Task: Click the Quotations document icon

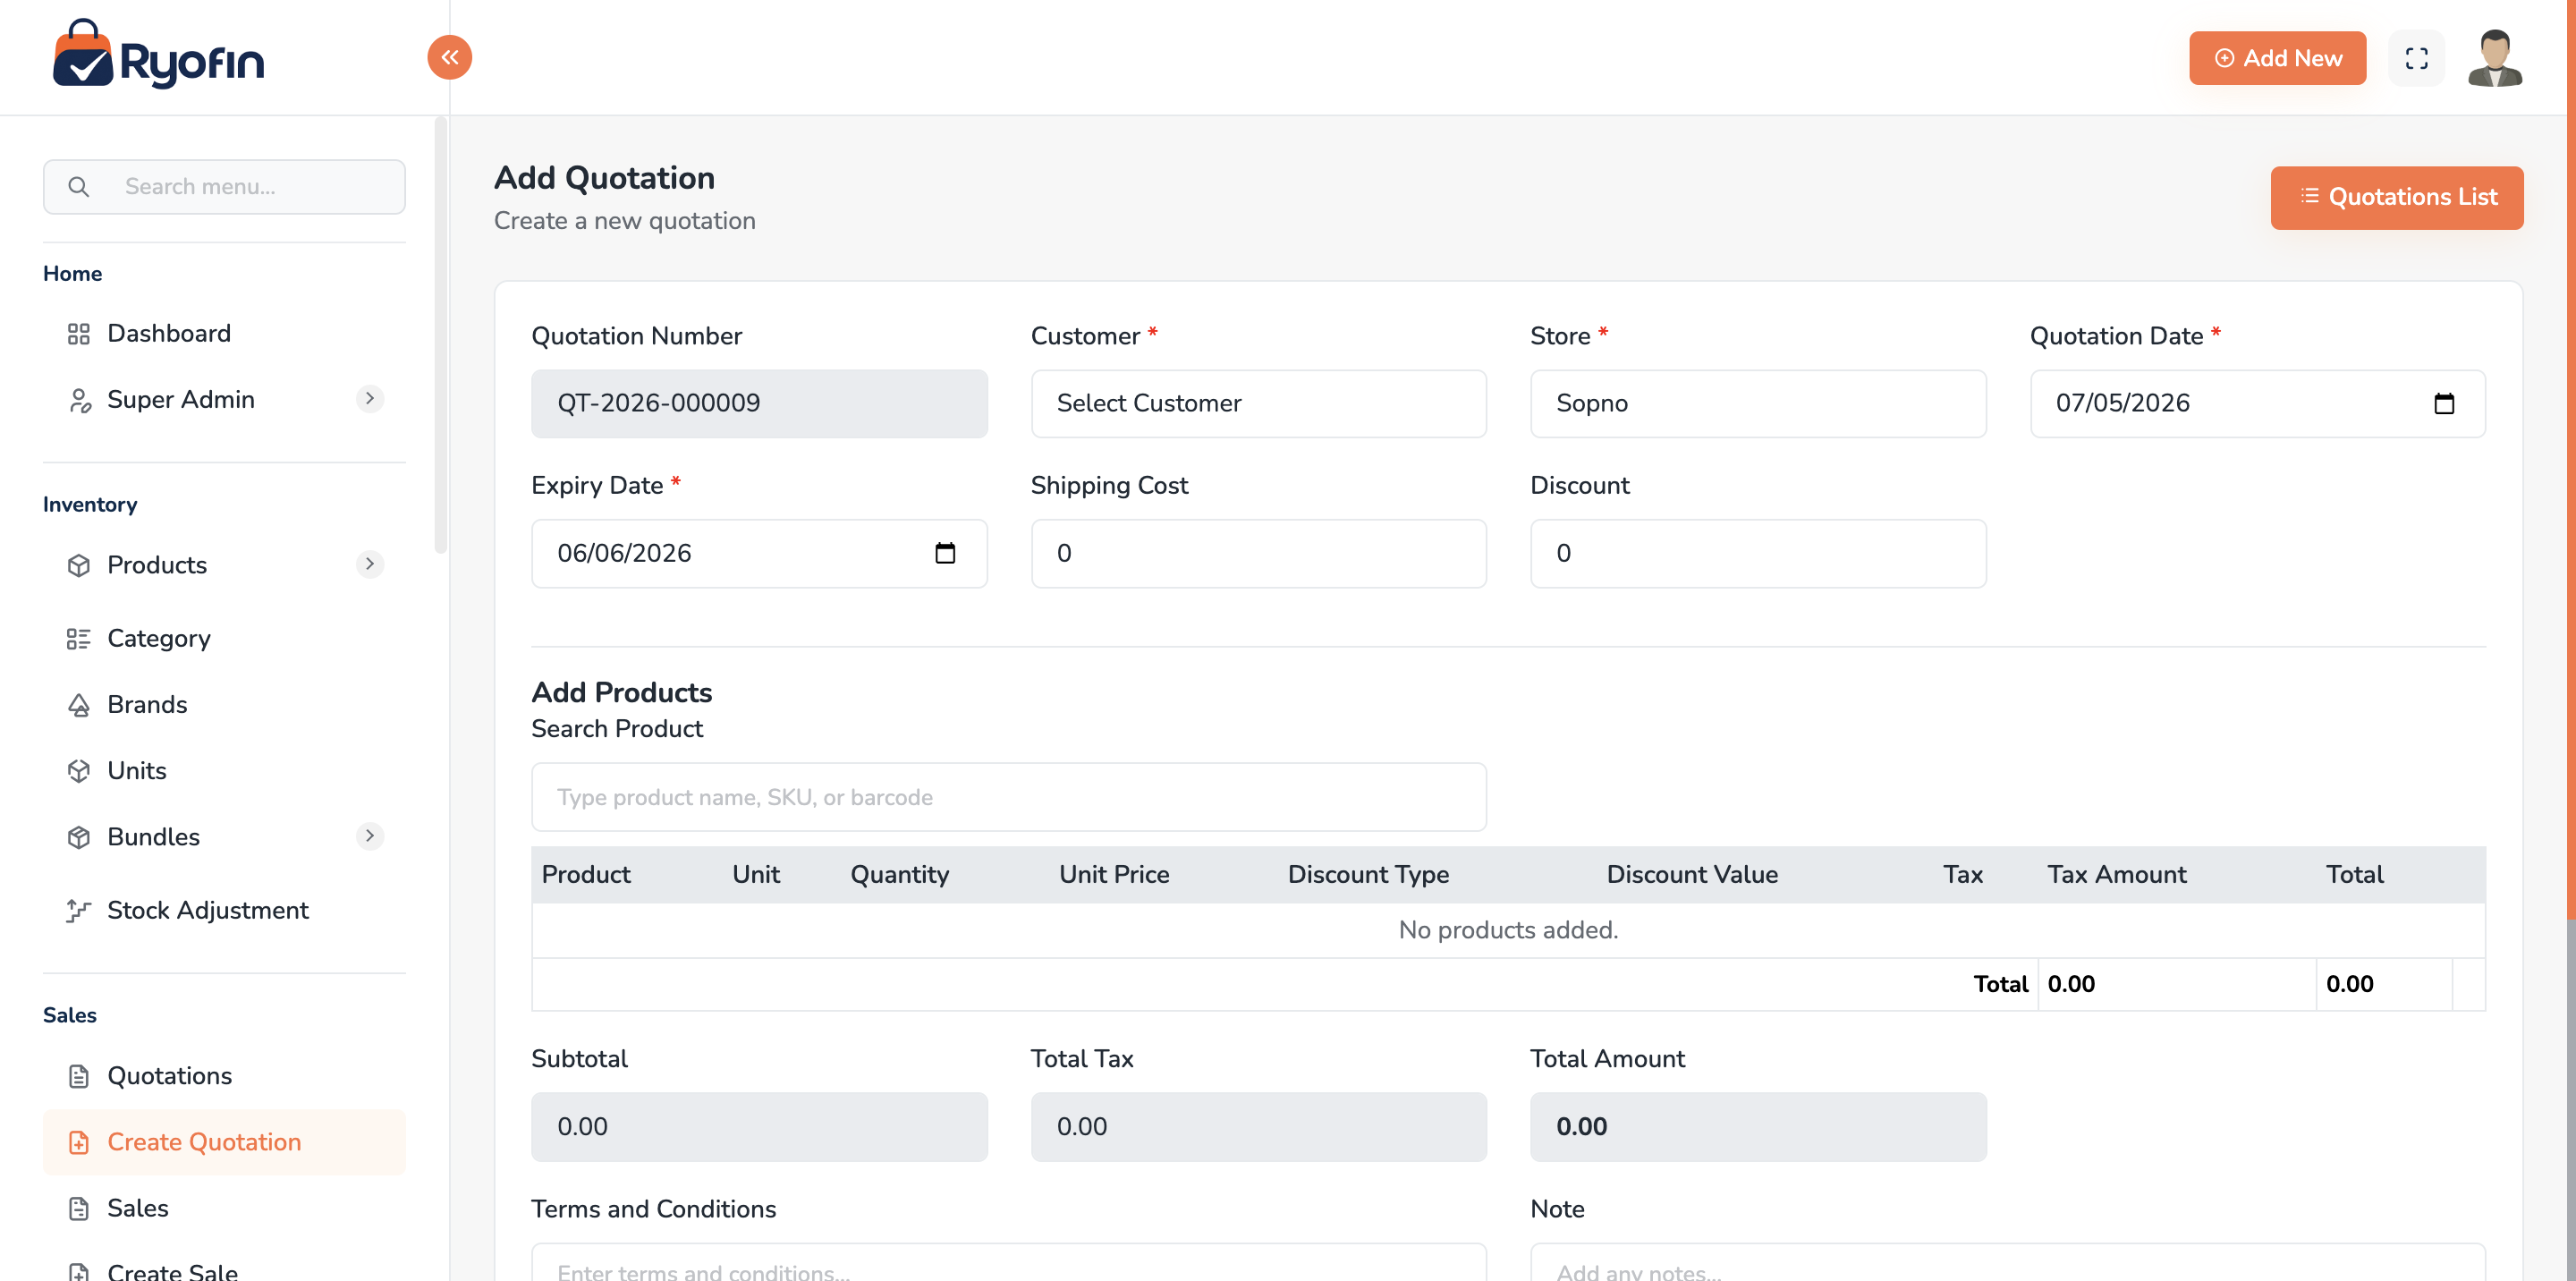Action: coord(78,1075)
